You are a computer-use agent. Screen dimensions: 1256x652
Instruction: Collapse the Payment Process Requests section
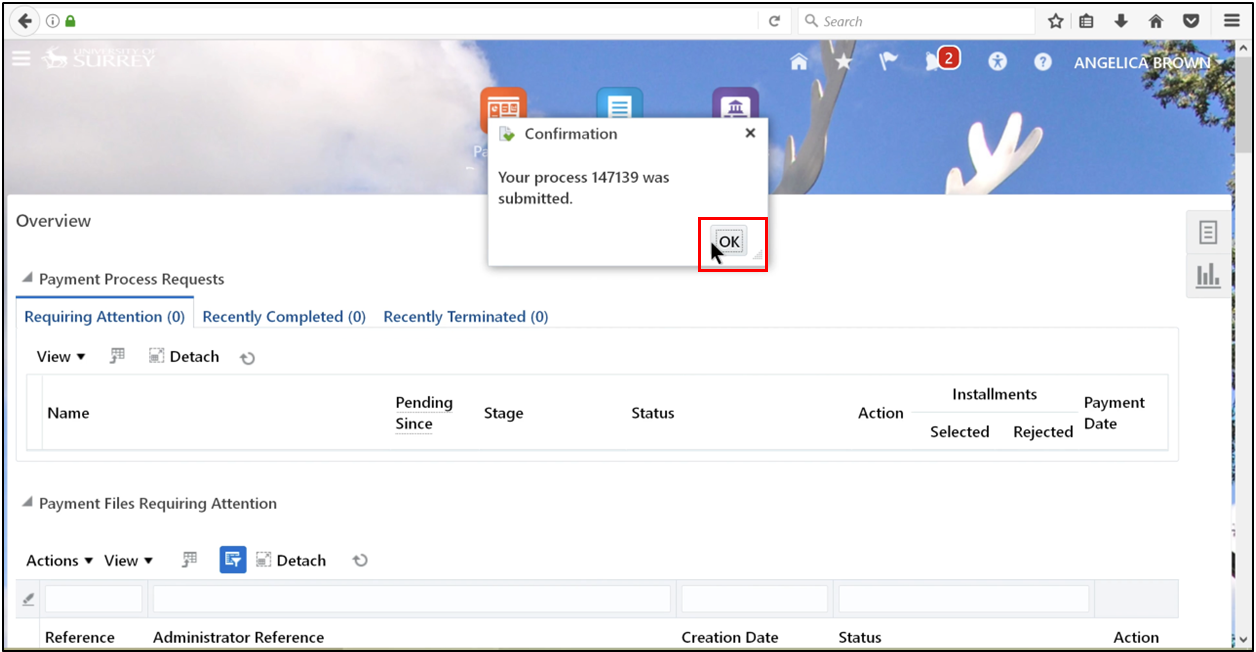pos(27,279)
